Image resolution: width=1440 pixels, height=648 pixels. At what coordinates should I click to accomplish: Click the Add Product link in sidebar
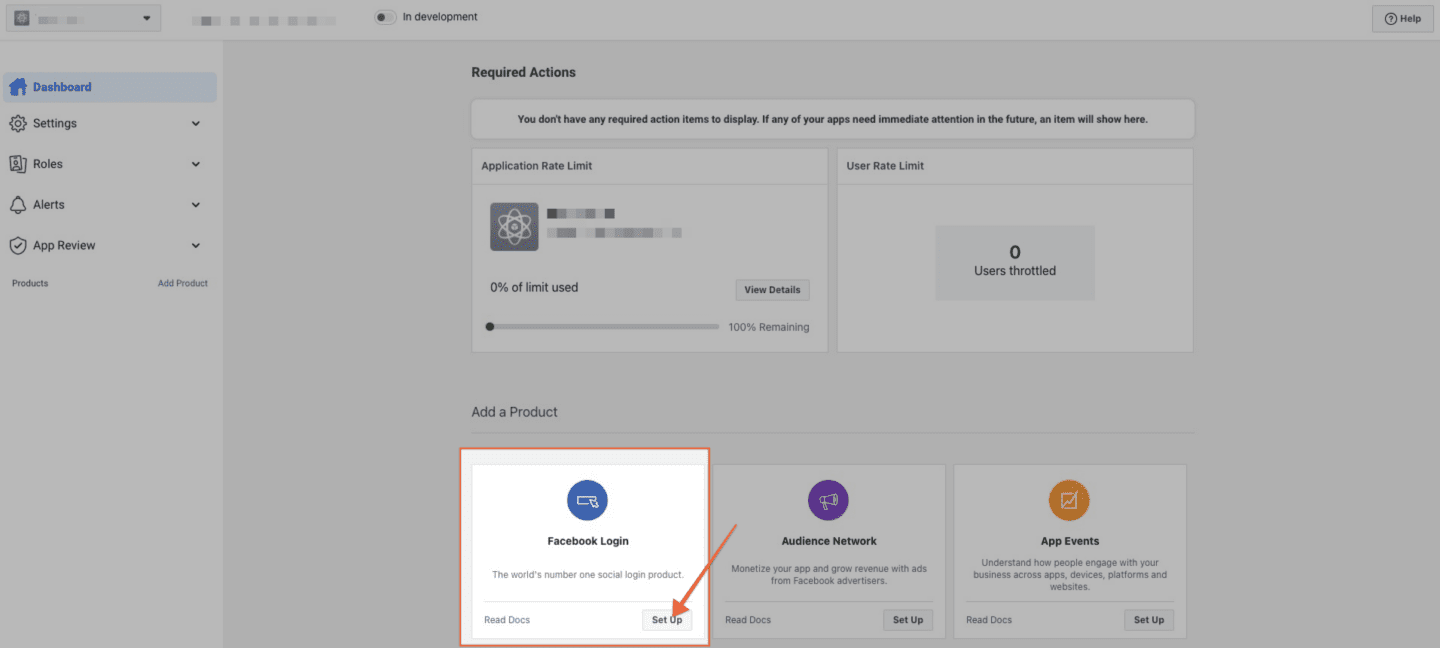point(183,283)
